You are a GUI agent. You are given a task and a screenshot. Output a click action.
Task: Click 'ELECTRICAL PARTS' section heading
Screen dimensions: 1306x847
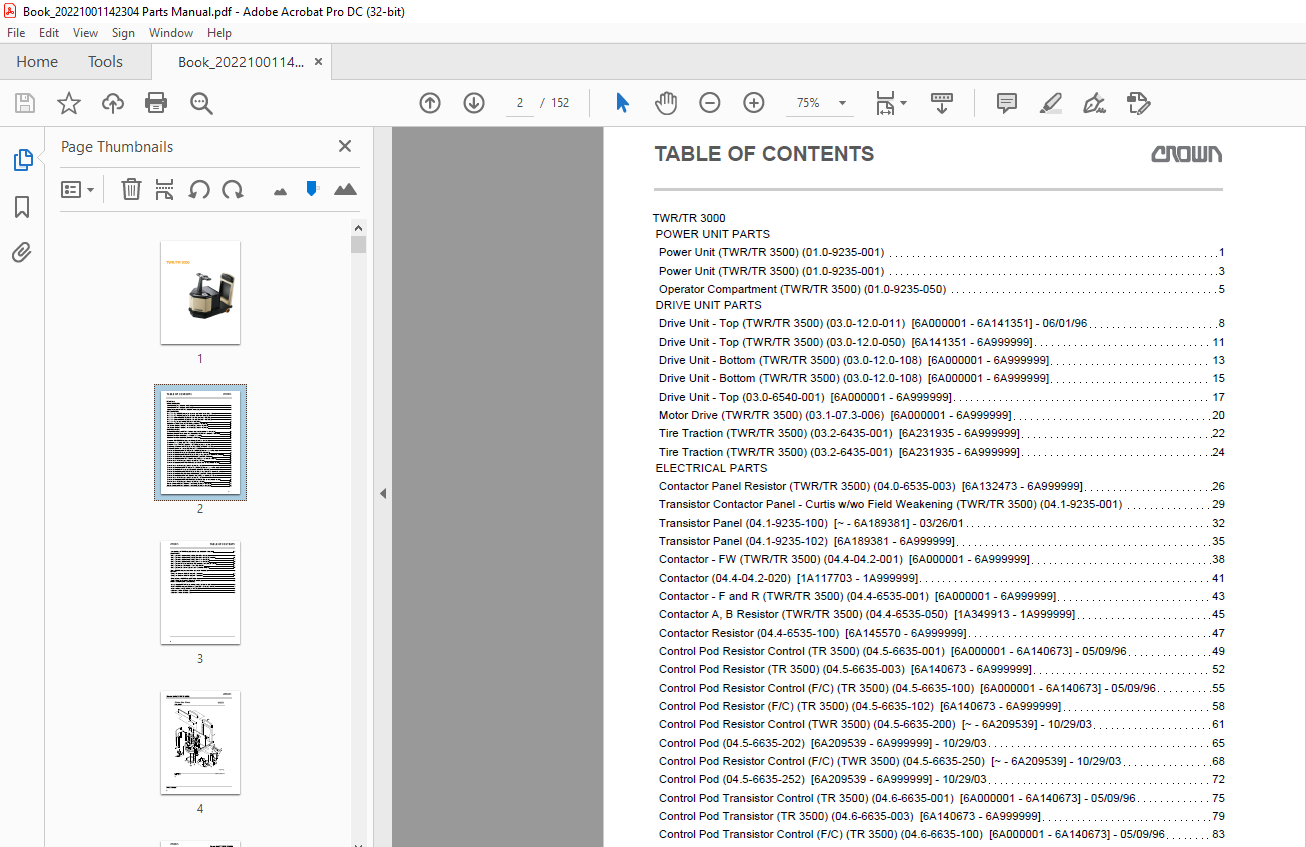(711, 468)
